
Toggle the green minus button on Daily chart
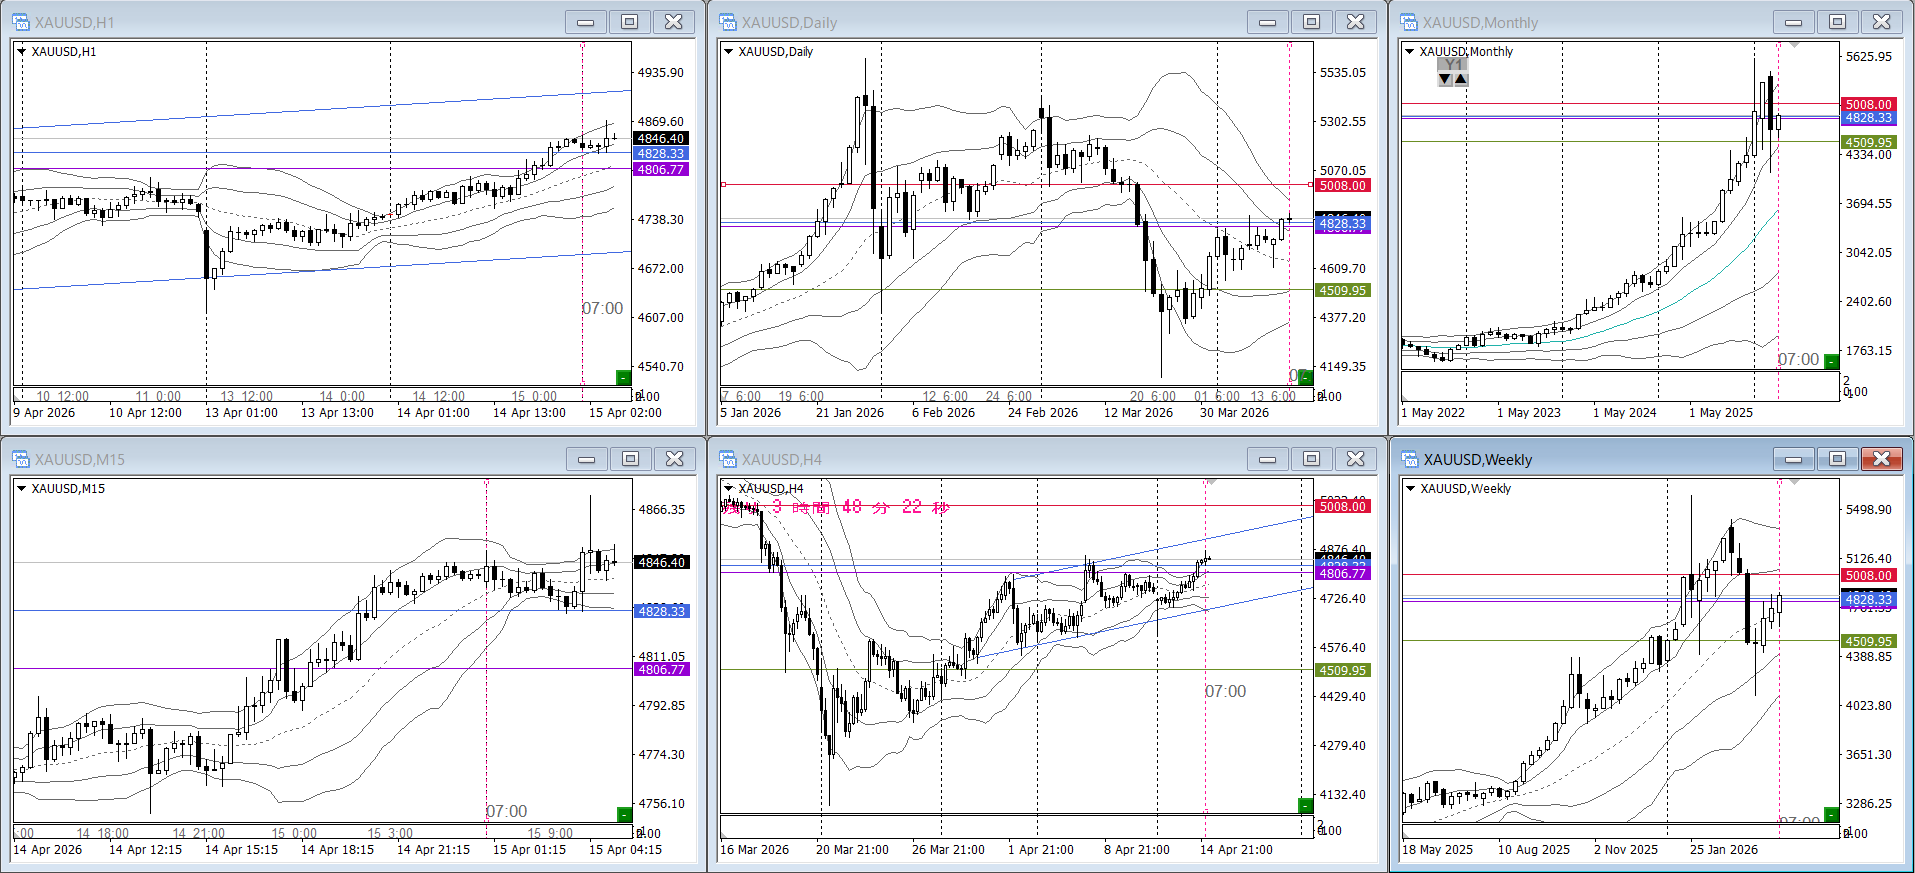1305,377
